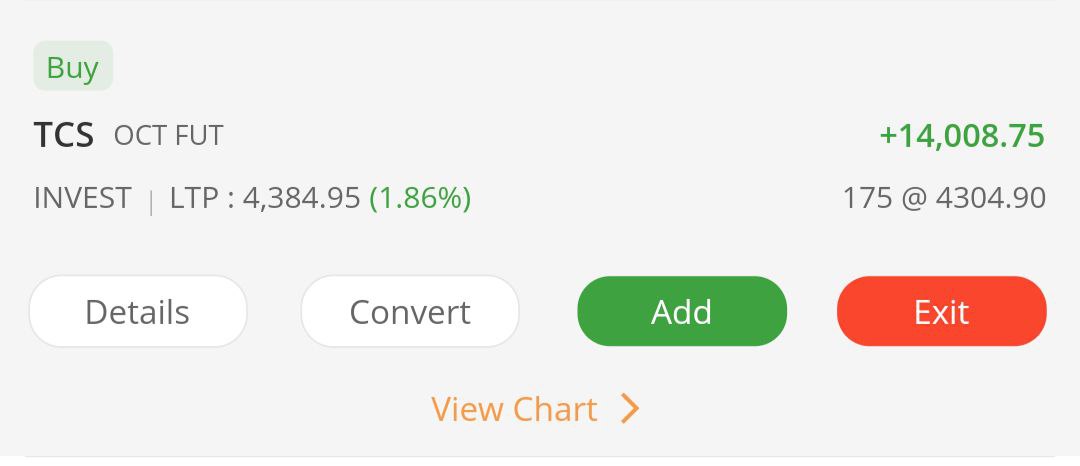1080x466 pixels.
Task: Click the 4304.90 average price
Action: tap(990, 198)
